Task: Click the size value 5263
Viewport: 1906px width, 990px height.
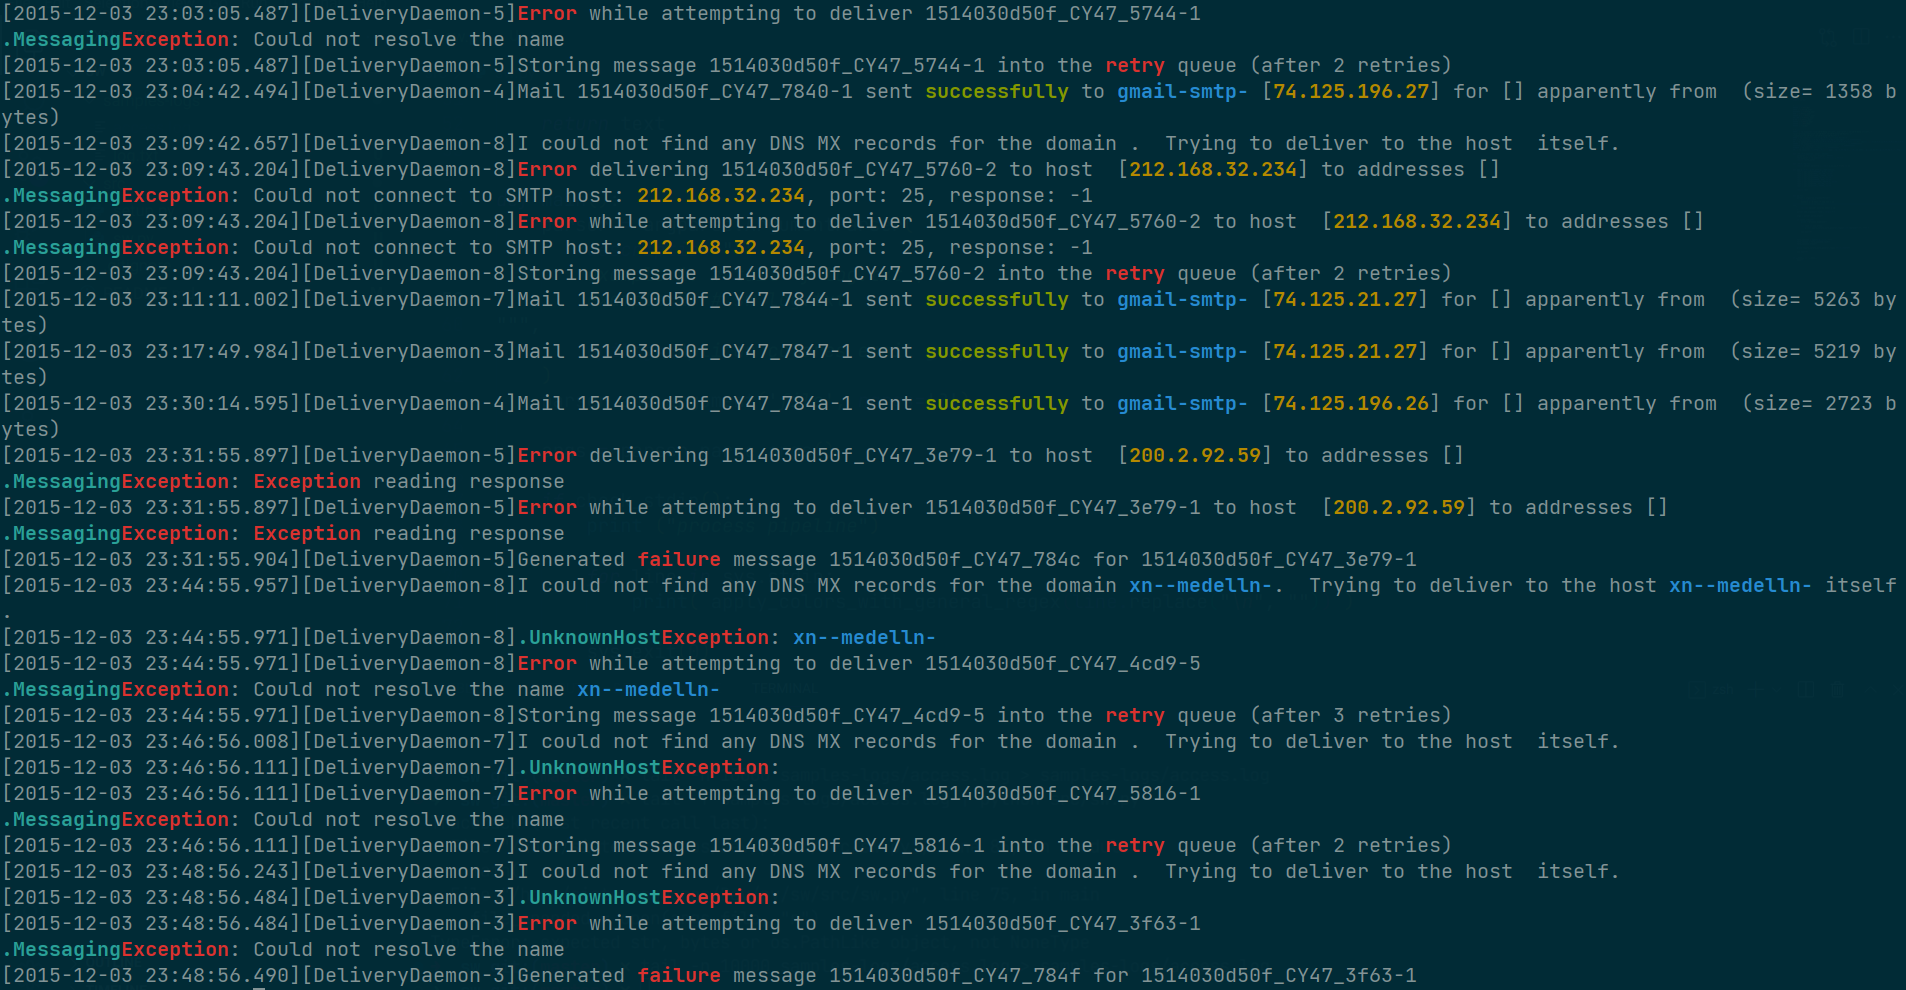Action: coord(1836,299)
